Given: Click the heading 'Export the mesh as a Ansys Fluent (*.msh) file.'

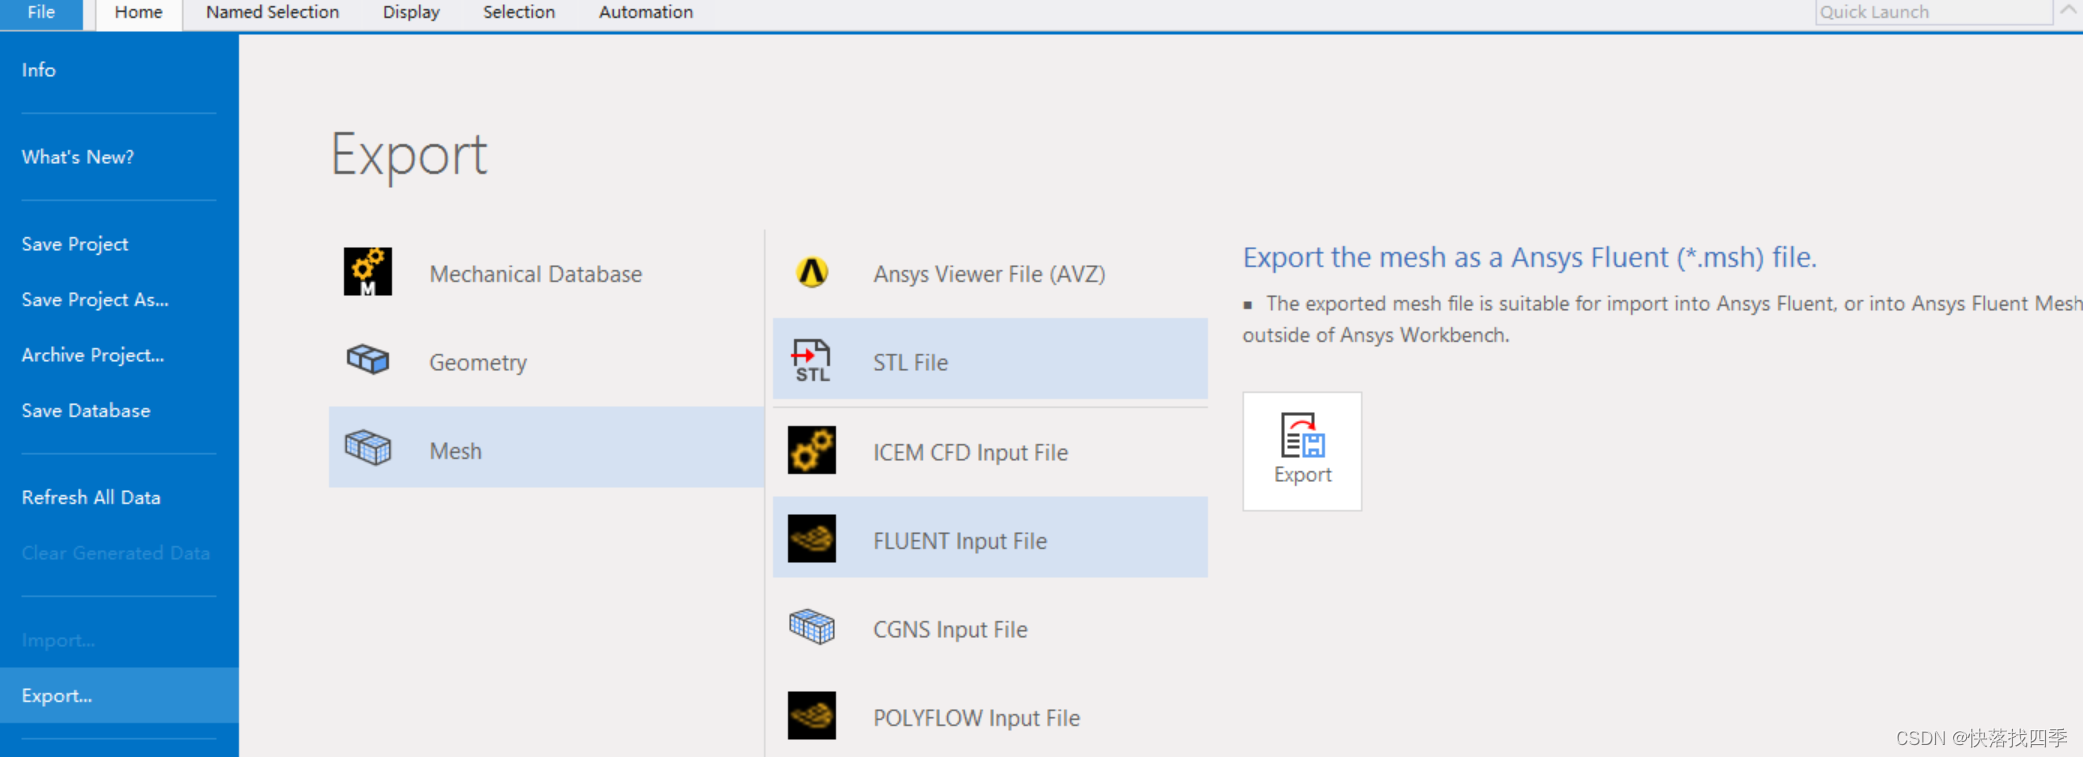Looking at the screenshot, I should [1529, 258].
